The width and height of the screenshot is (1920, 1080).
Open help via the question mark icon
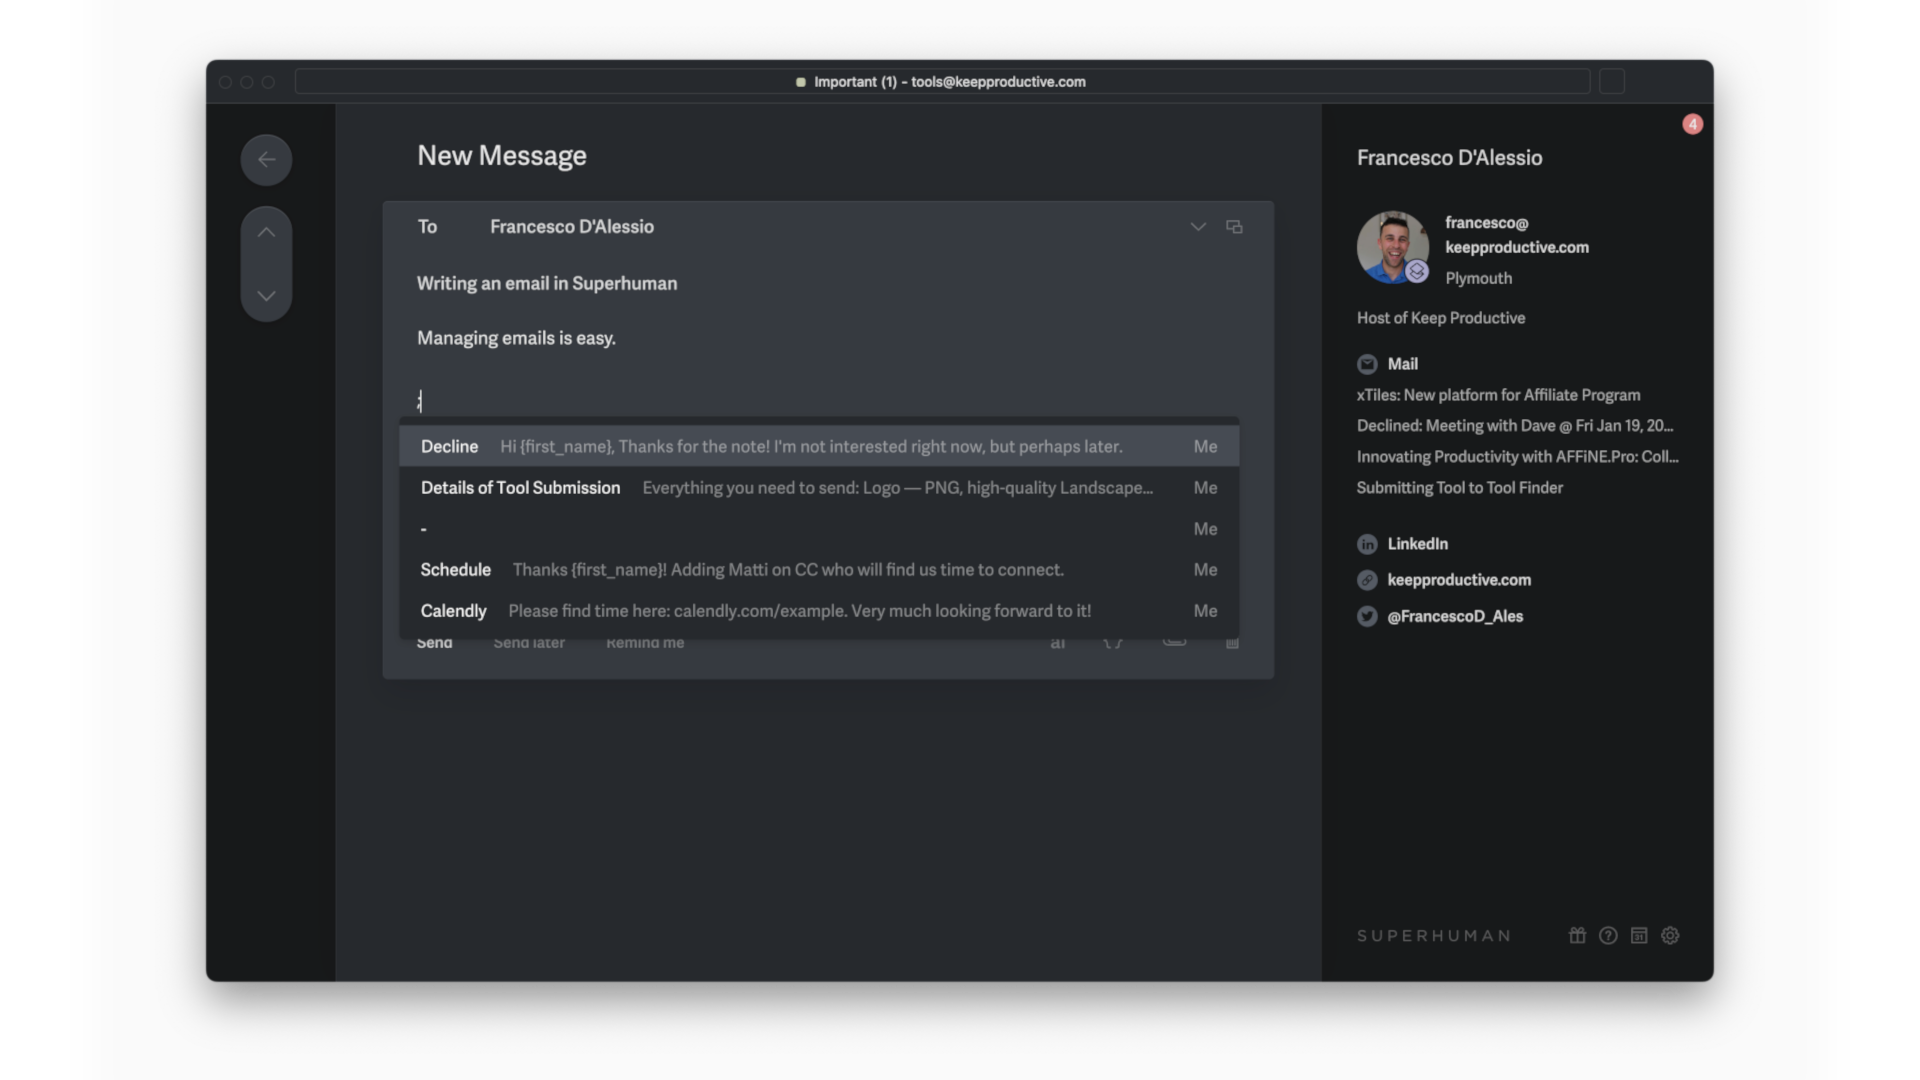coord(1608,936)
